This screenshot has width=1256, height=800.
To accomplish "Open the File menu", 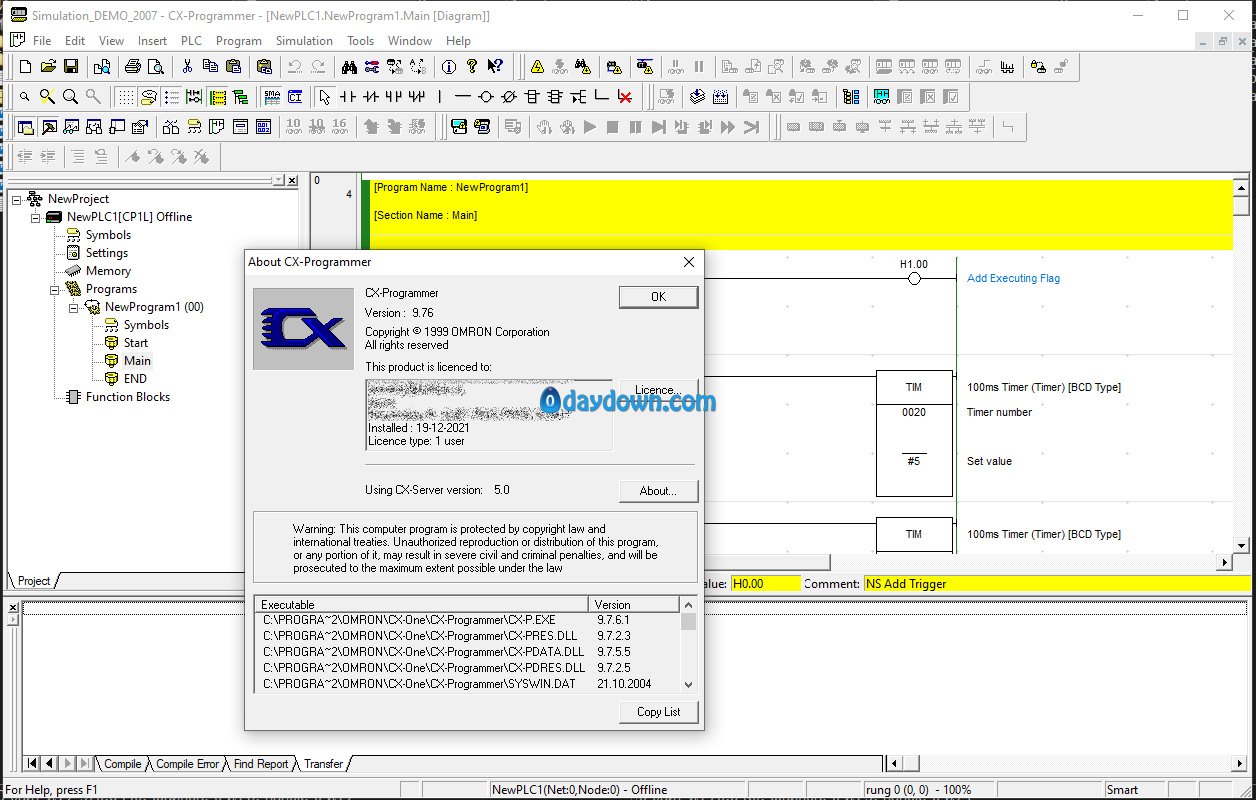I will coord(42,41).
